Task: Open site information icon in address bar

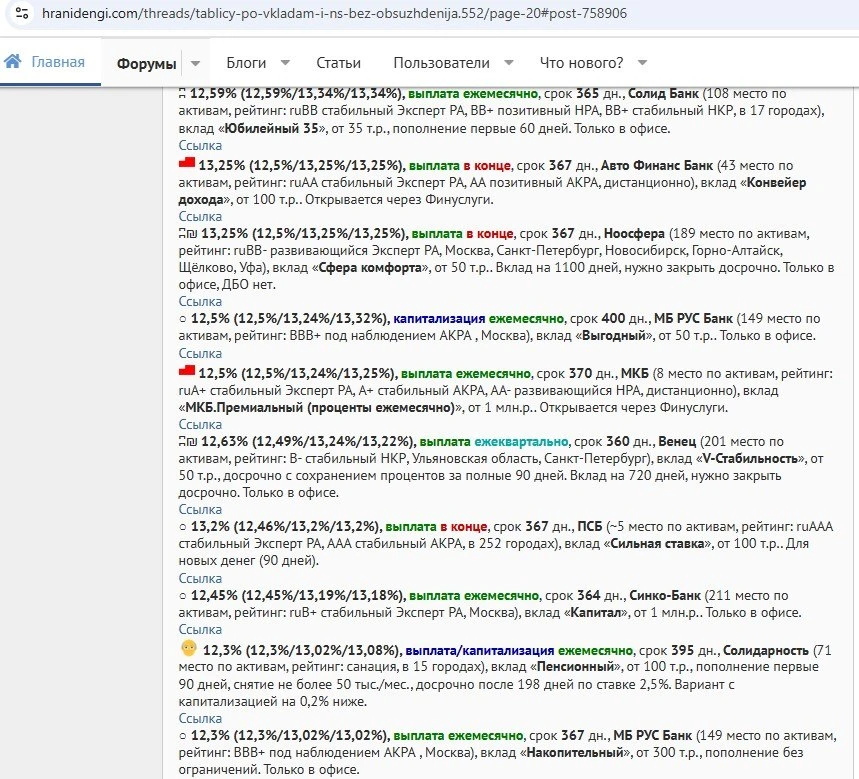Action: [x=22, y=13]
